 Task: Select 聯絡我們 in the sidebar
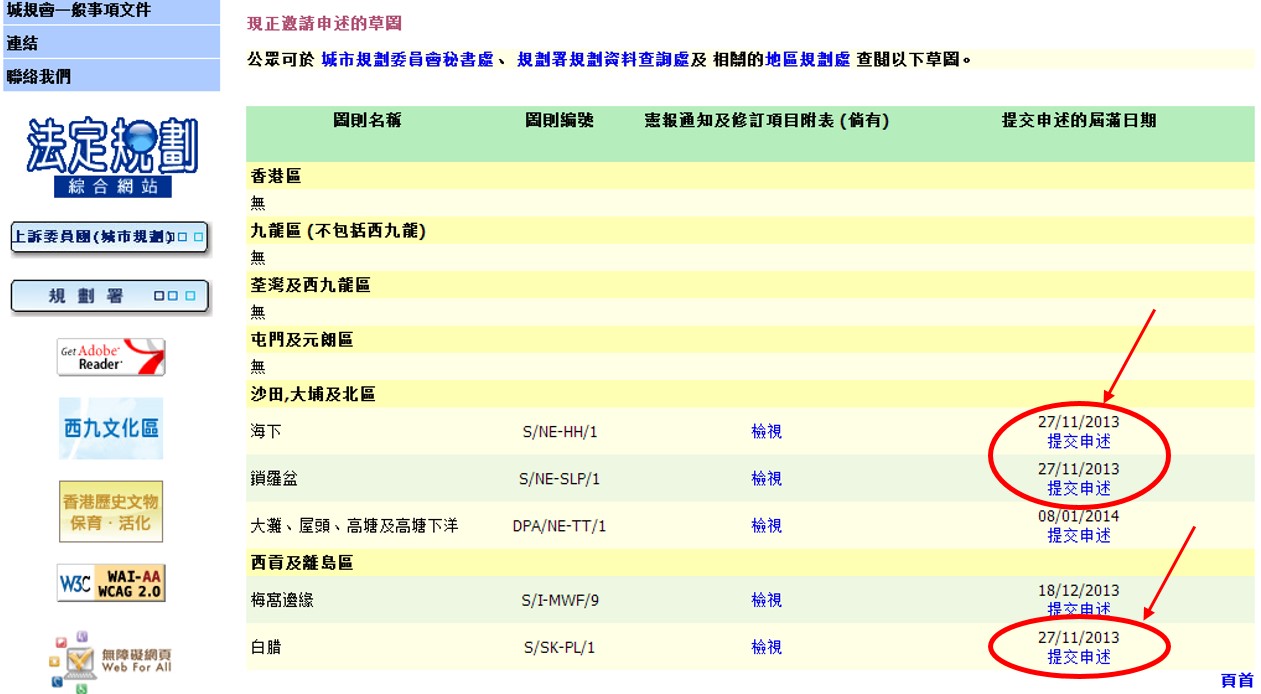tap(39, 76)
